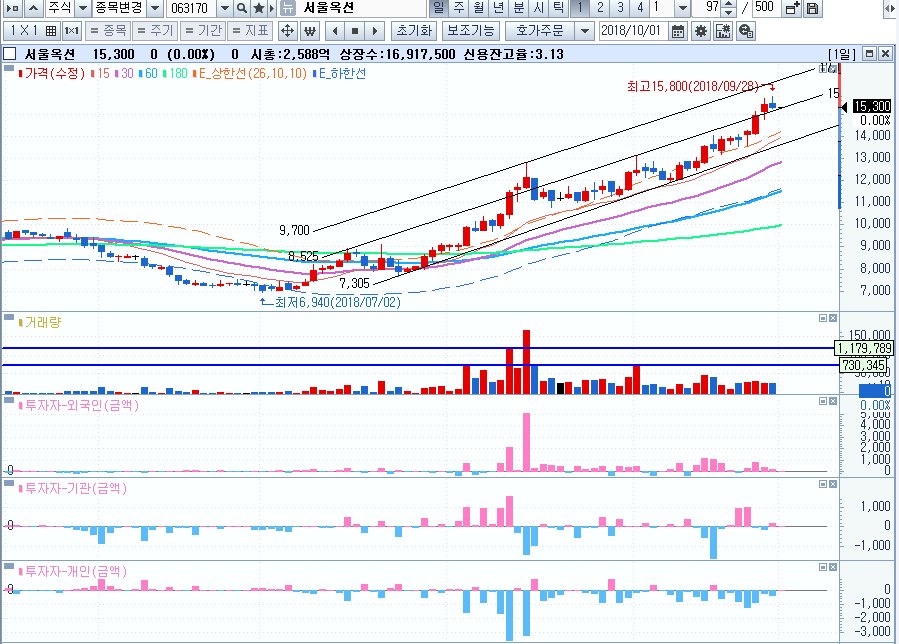Click the 초기화 reset button
This screenshot has width=899, height=644.
414,30
